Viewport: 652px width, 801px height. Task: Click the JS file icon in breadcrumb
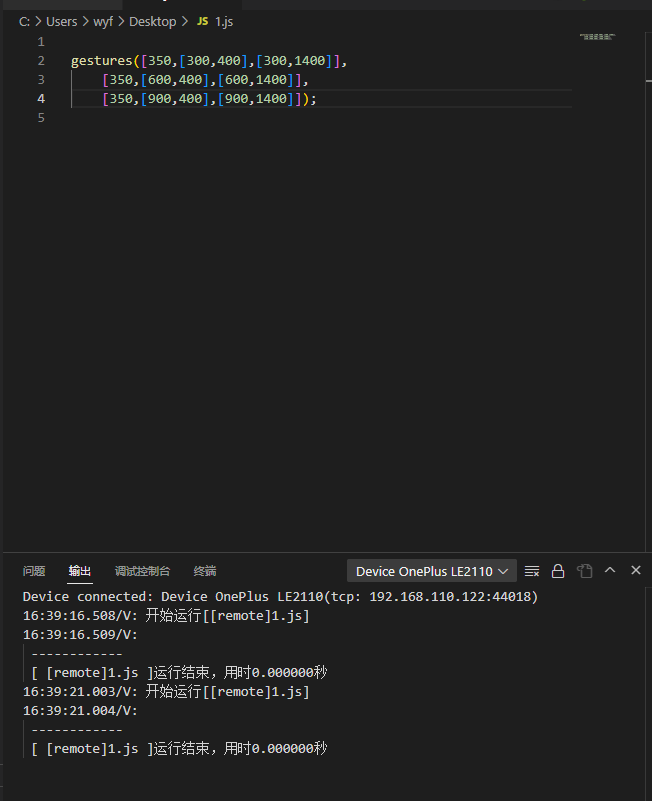pyautogui.click(x=202, y=21)
